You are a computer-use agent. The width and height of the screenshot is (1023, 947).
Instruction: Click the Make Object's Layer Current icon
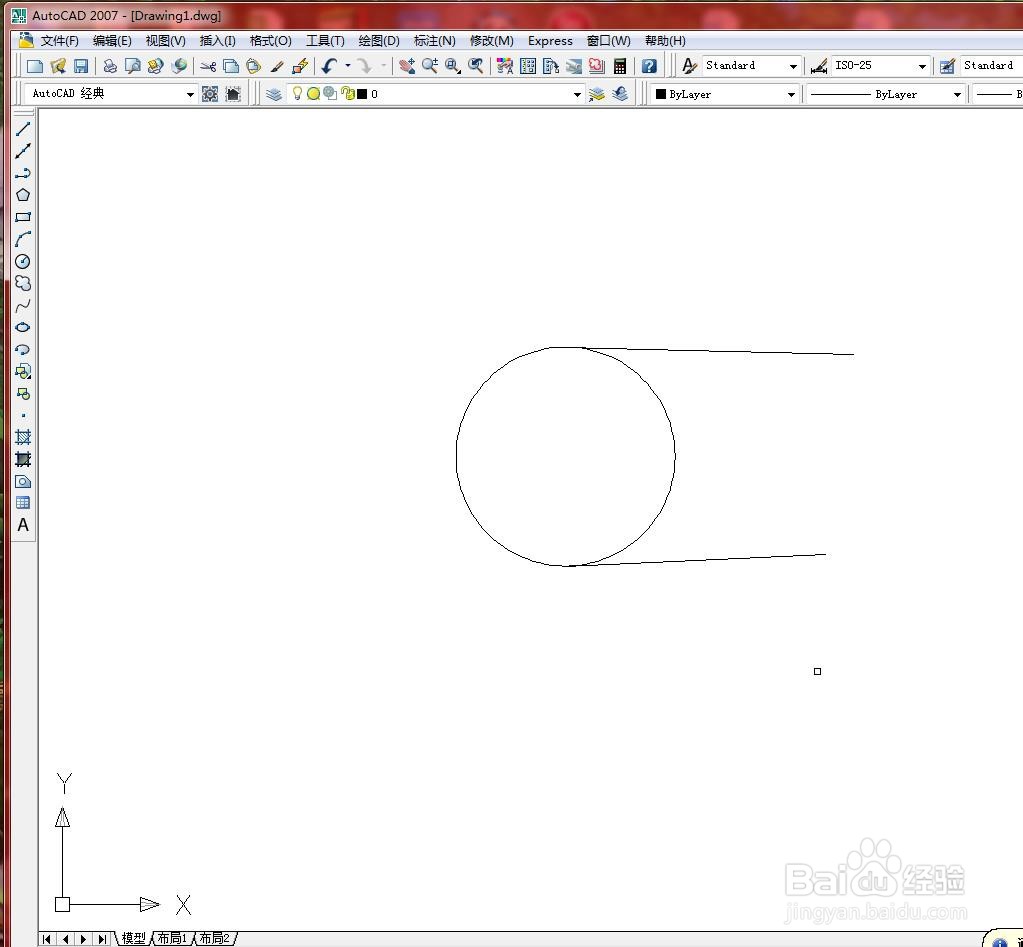point(596,94)
